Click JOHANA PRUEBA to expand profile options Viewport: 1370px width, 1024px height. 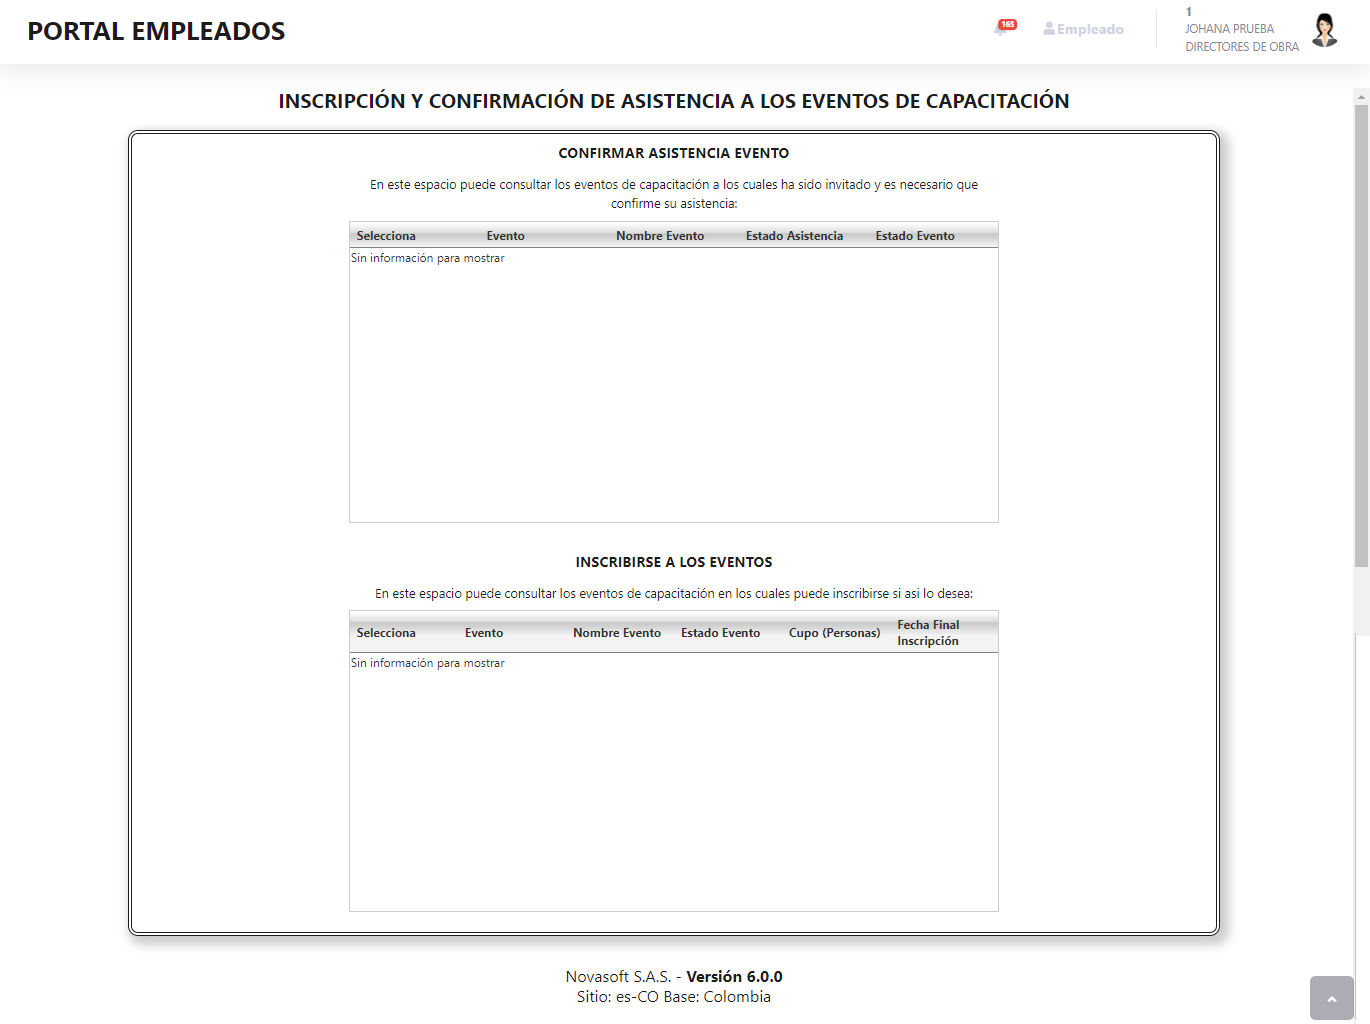[1229, 28]
